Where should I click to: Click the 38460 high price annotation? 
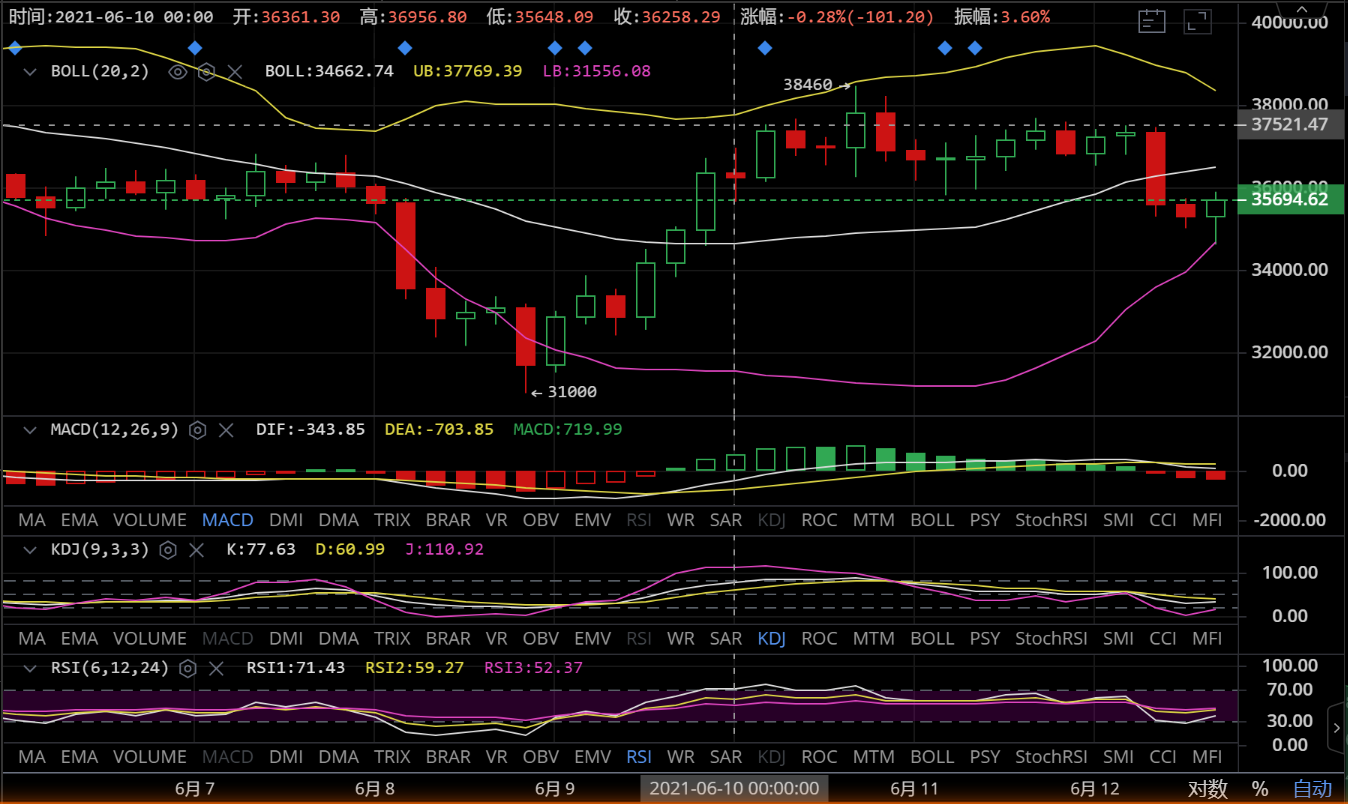(x=808, y=85)
